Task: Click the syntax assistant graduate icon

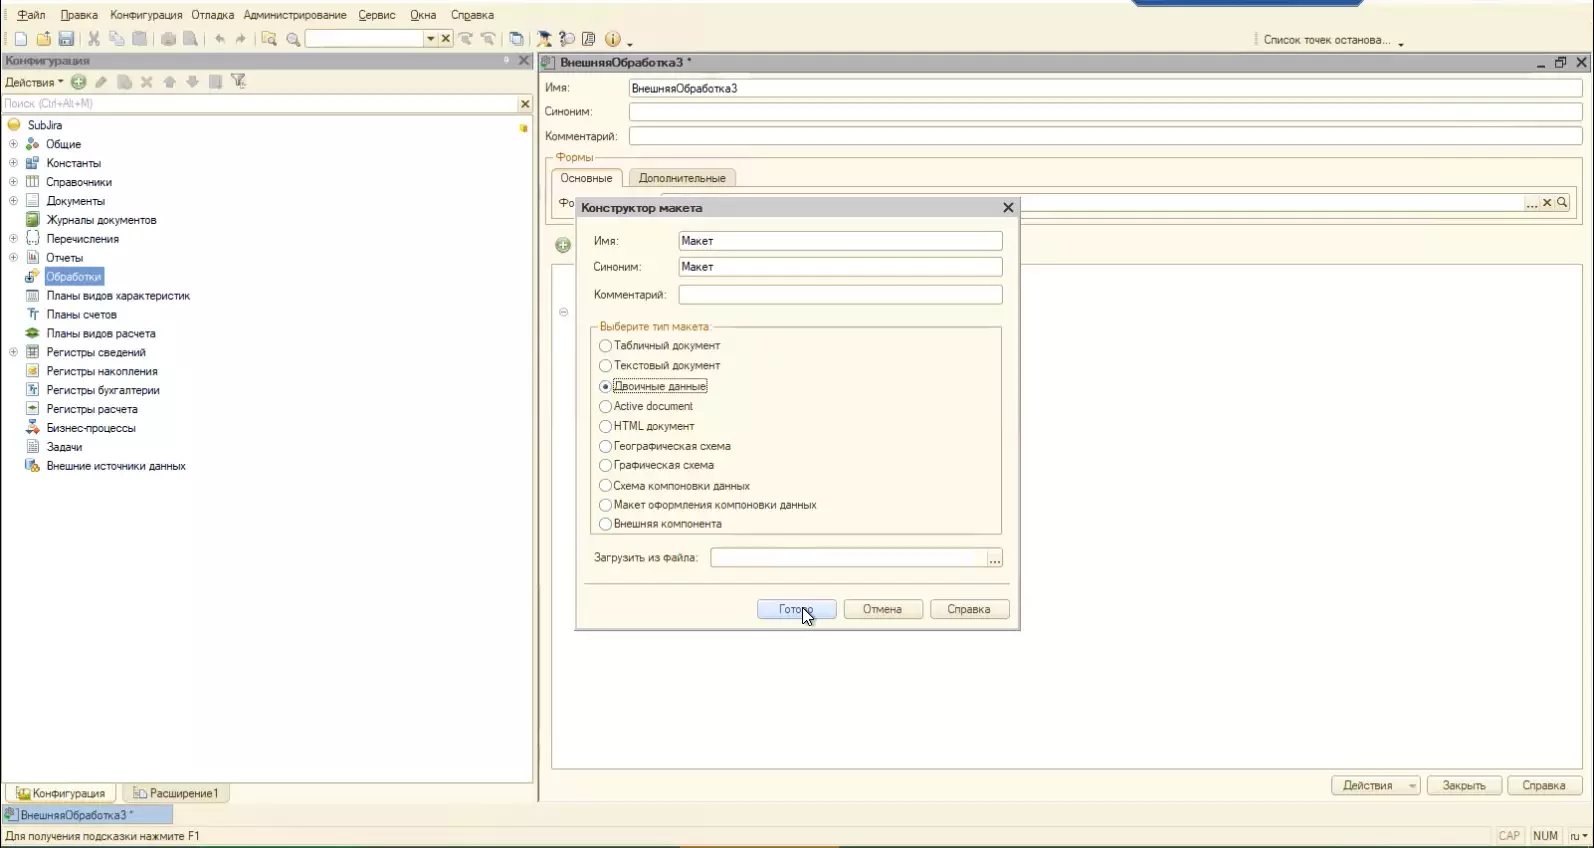Action: pyautogui.click(x=544, y=39)
